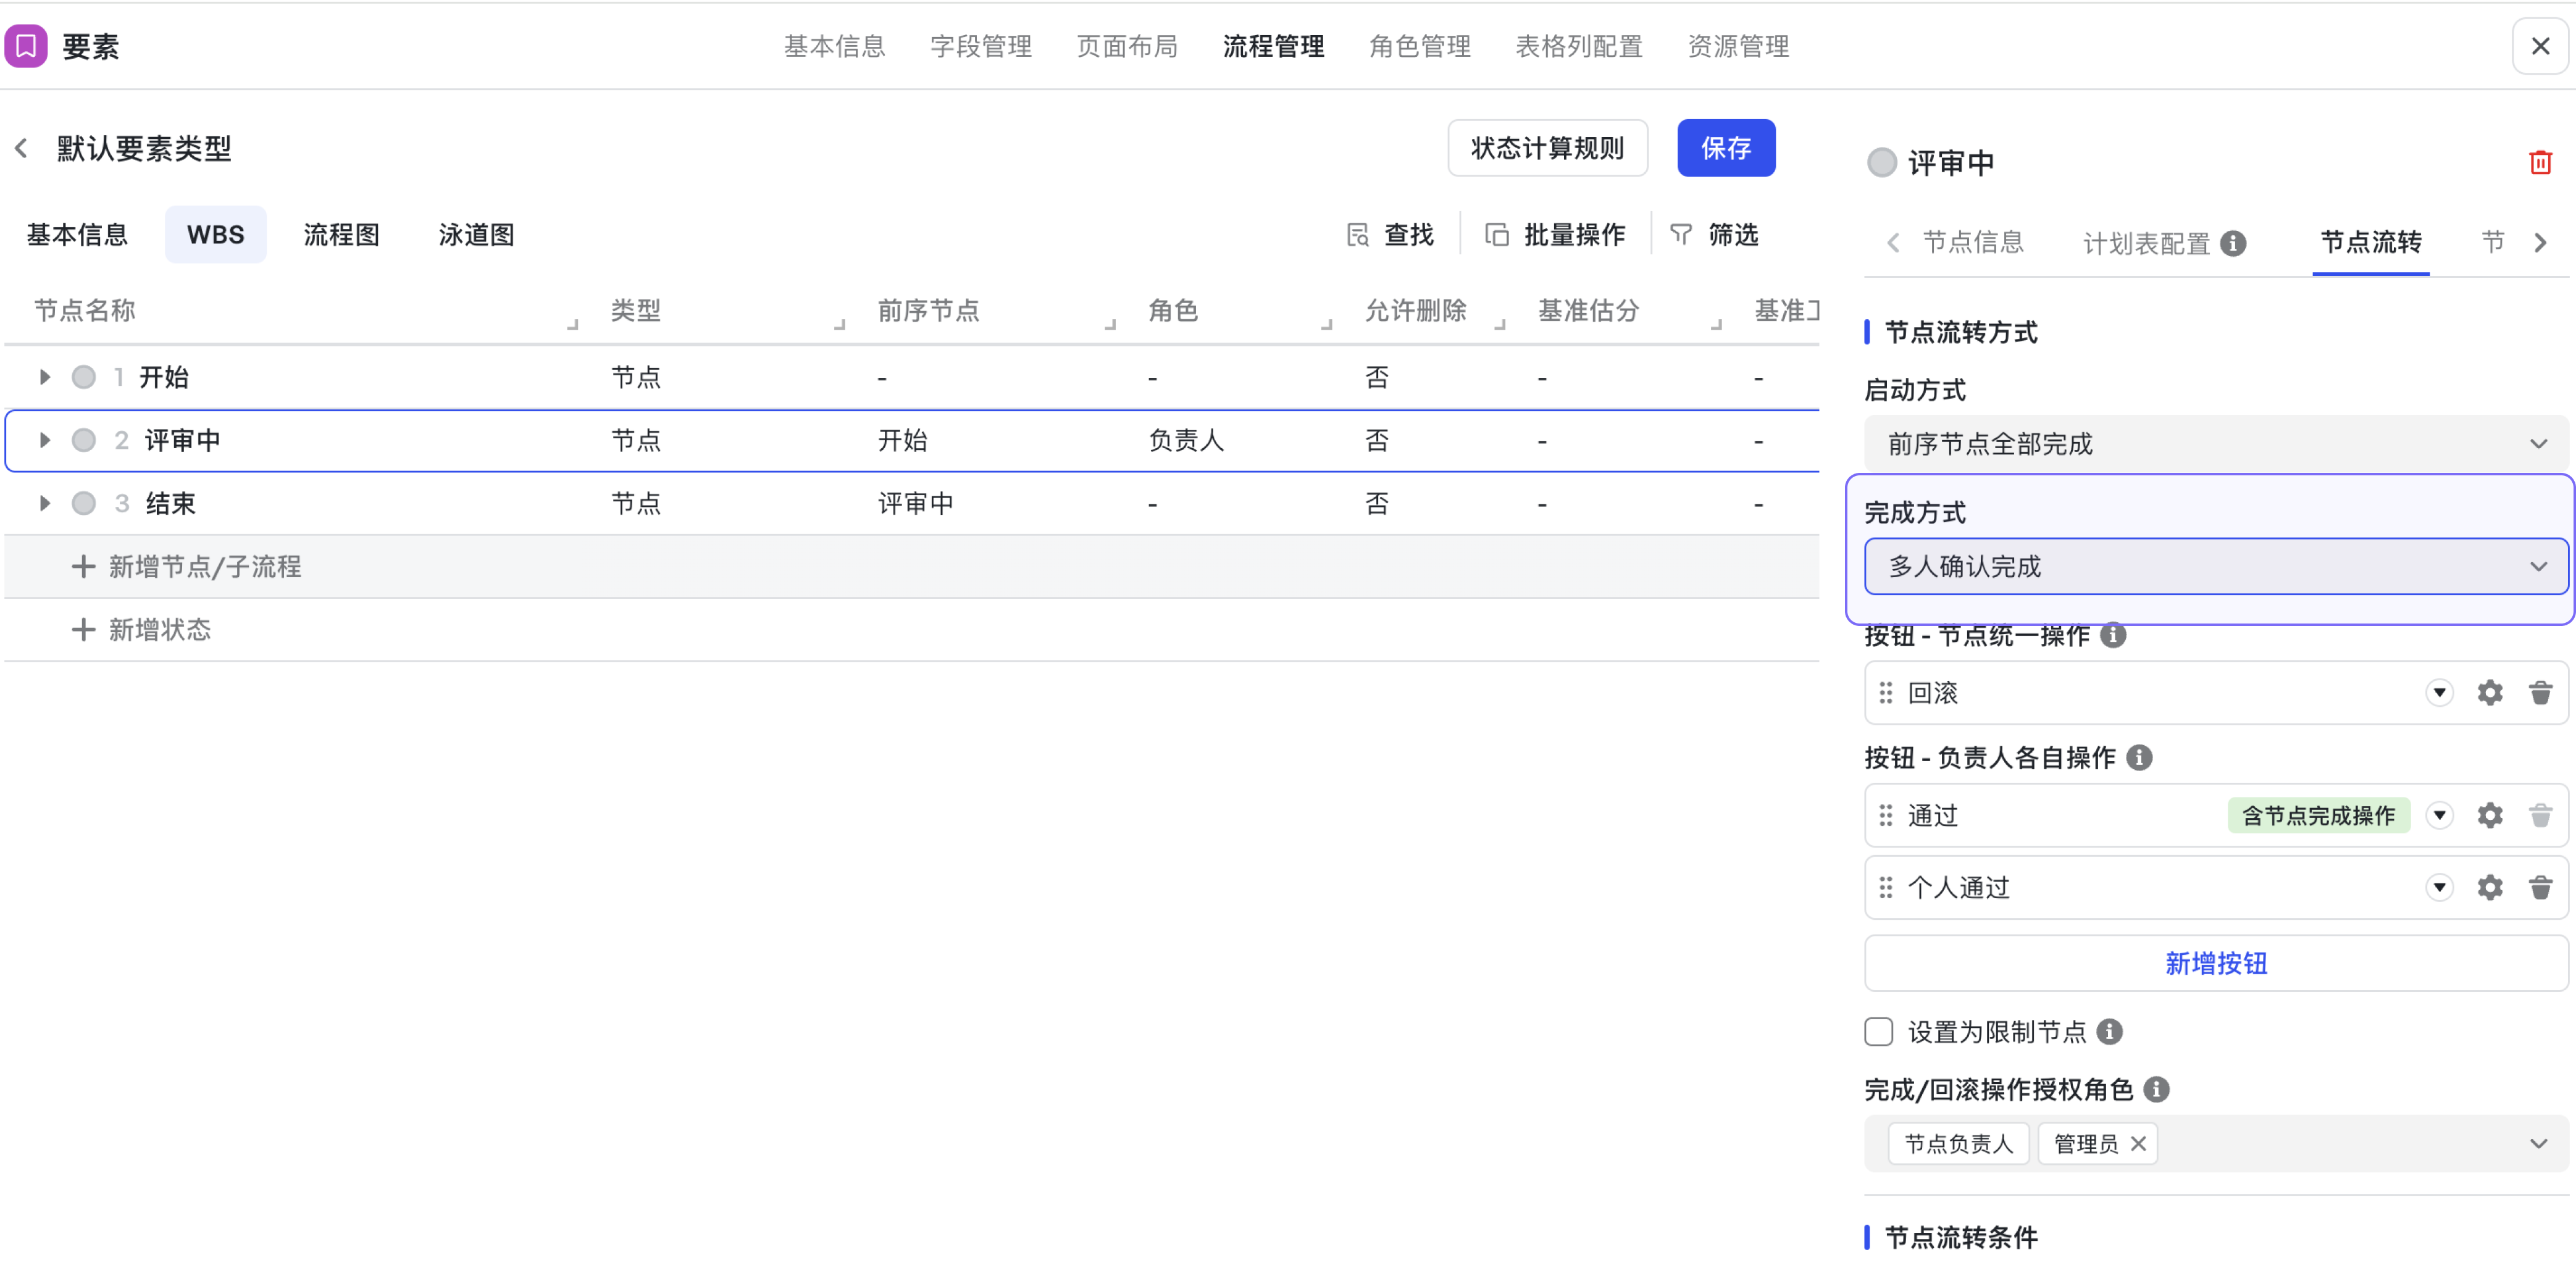Go back with the arrow beside 默认要素类型

(22, 149)
